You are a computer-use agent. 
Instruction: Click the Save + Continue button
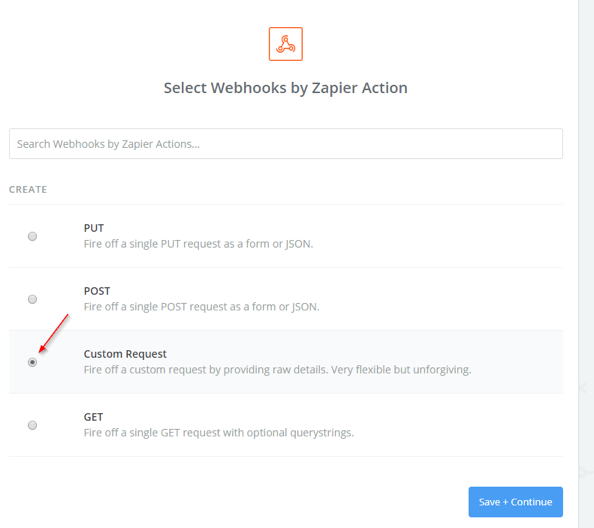516,502
